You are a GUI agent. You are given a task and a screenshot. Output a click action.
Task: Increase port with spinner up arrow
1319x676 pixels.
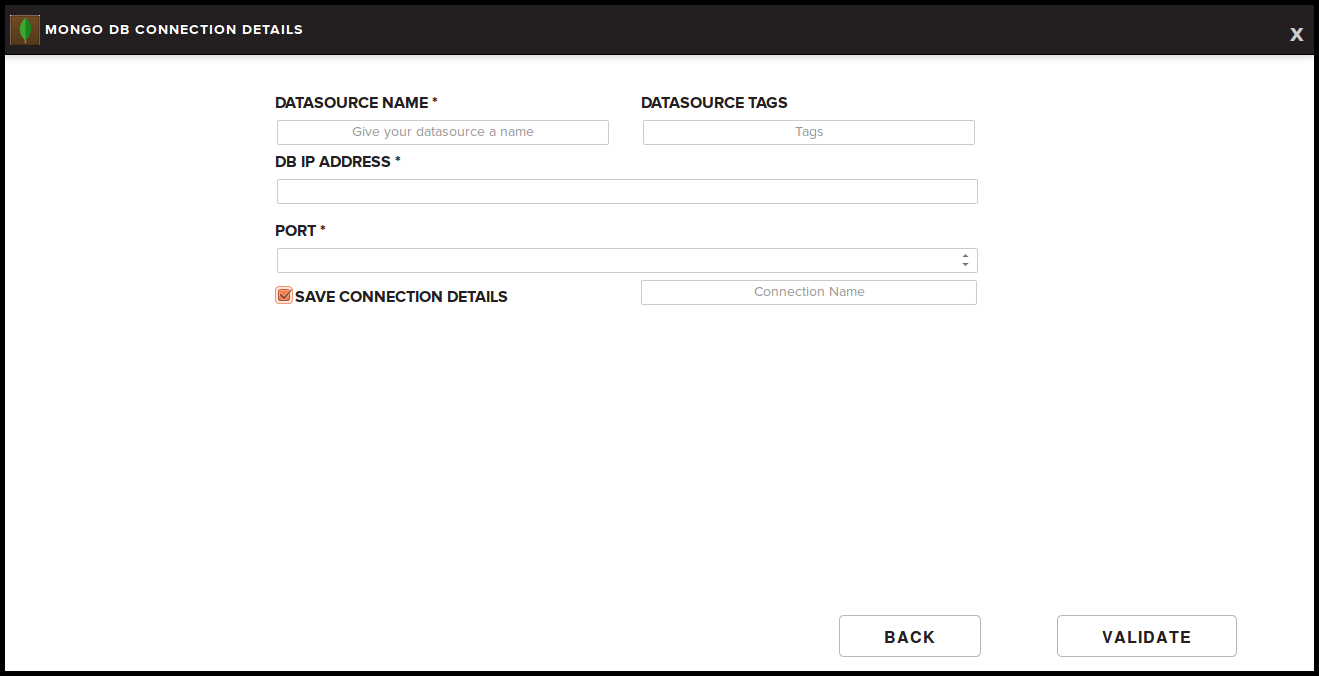pyautogui.click(x=965, y=256)
